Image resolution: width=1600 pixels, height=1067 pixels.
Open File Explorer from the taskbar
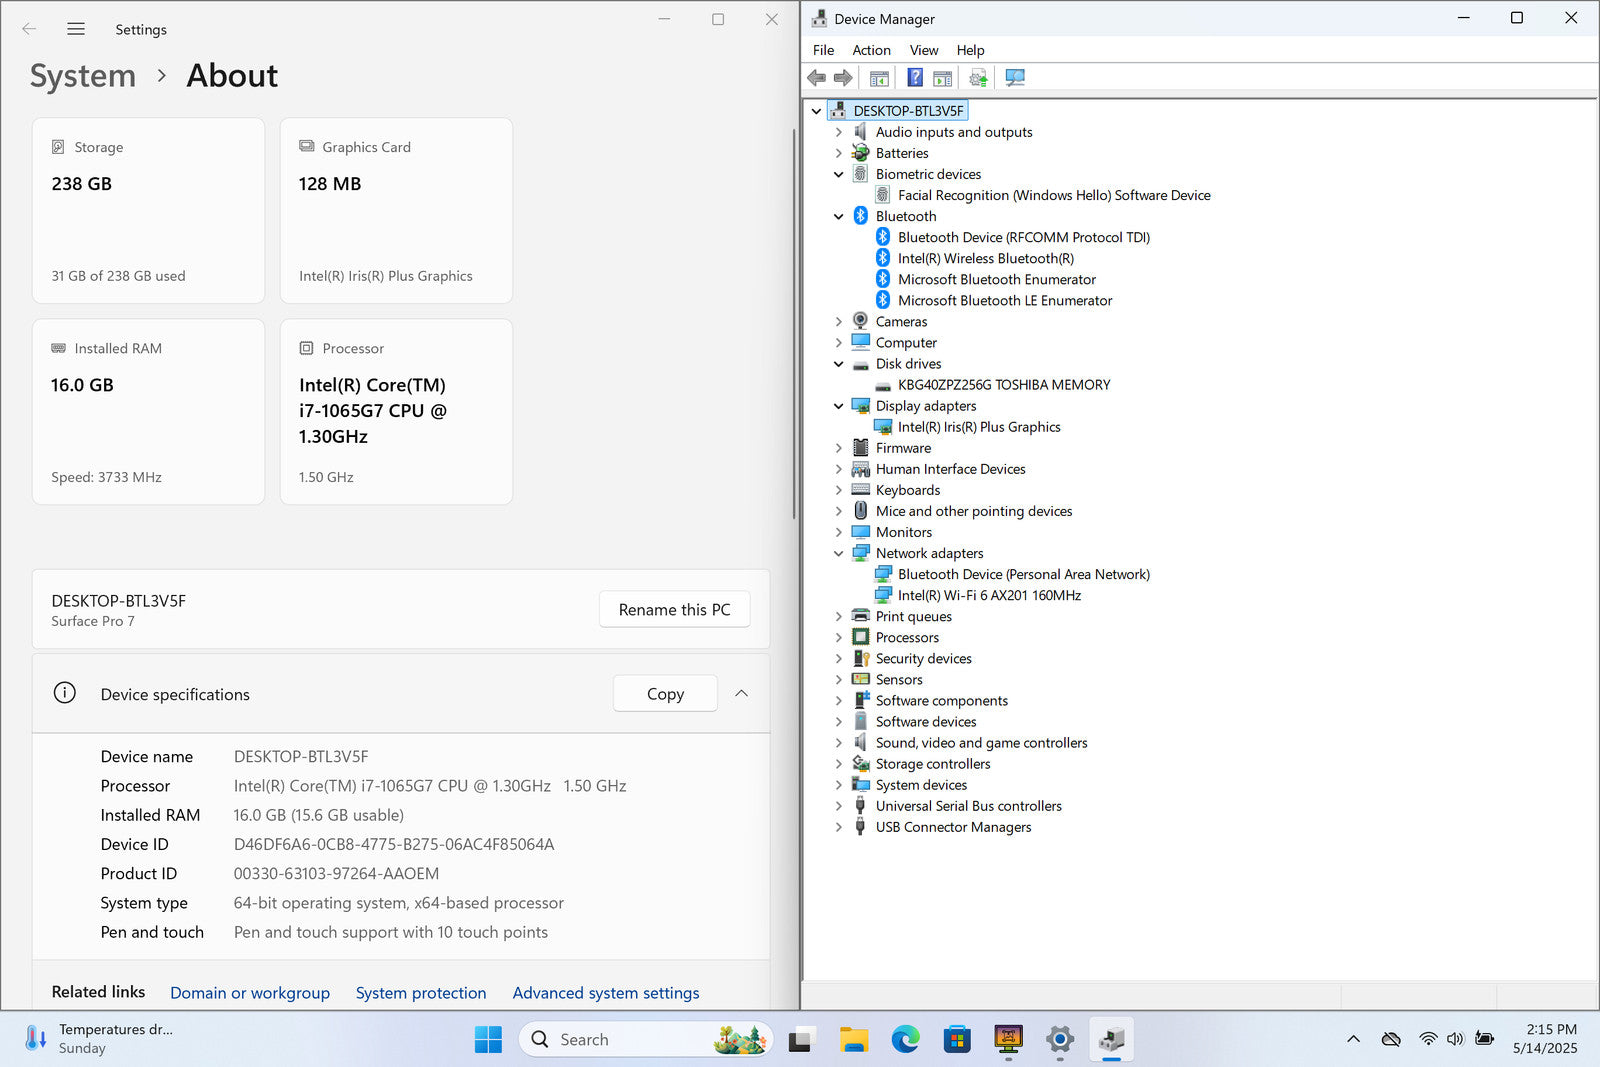[853, 1040]
